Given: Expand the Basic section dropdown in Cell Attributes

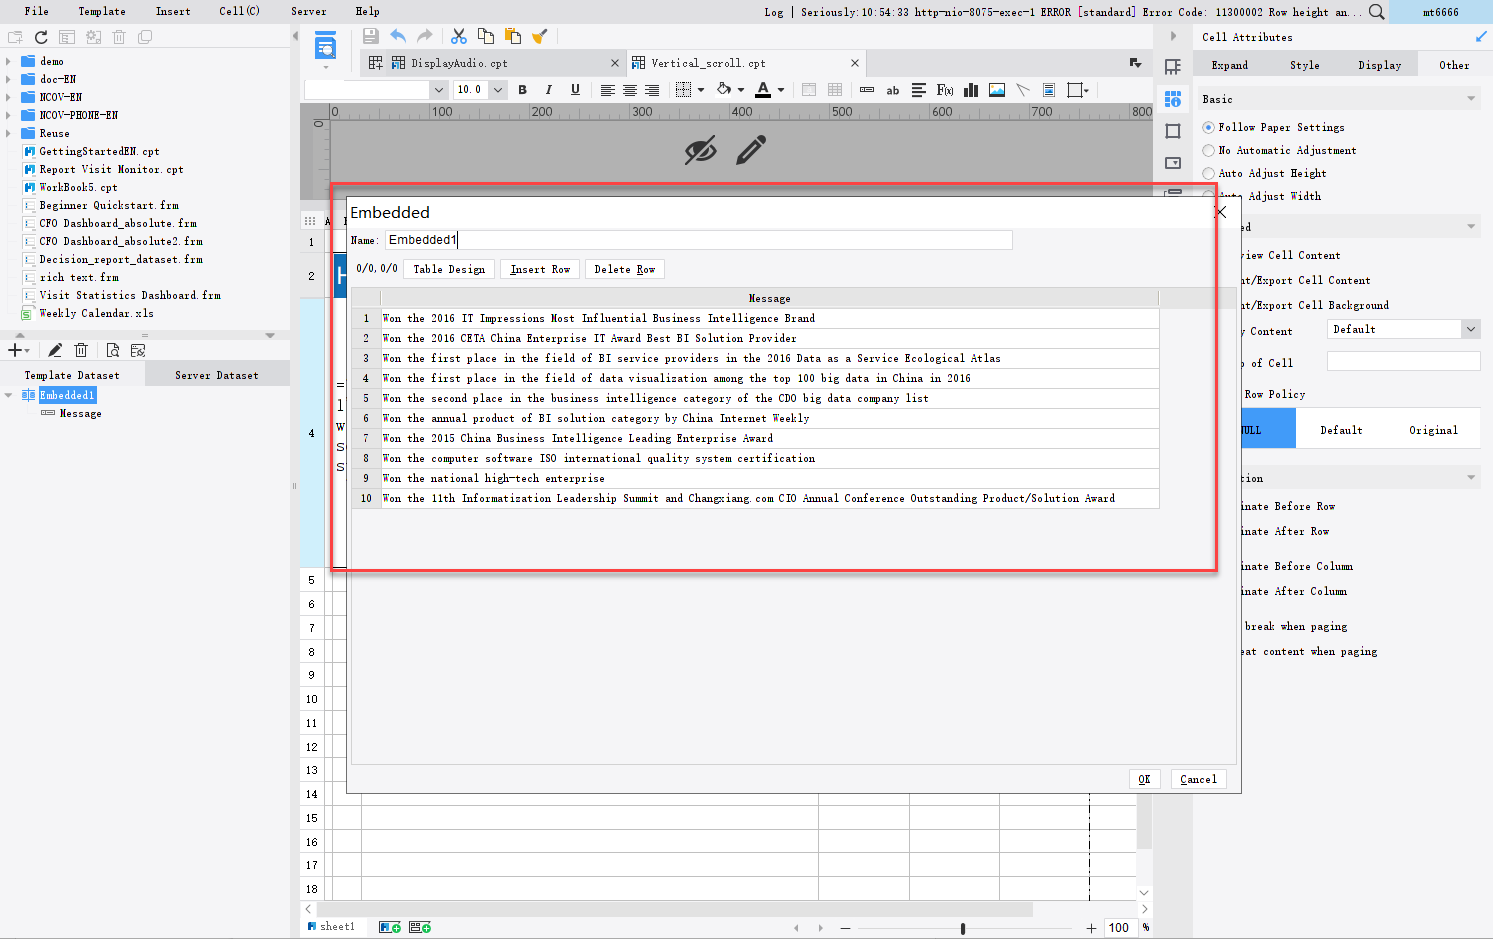Looking at the screenshot, I should [x=1470, y=98].
